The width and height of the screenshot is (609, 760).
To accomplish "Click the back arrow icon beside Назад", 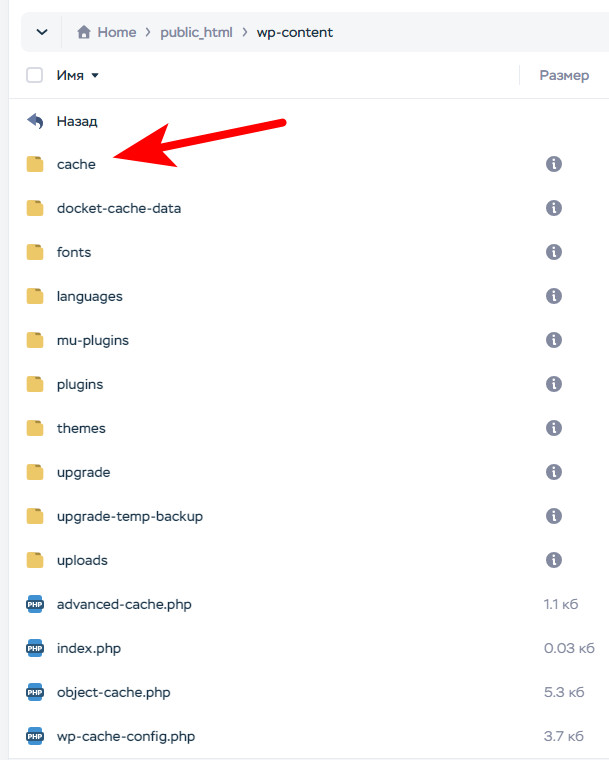I will click(35, 121).
